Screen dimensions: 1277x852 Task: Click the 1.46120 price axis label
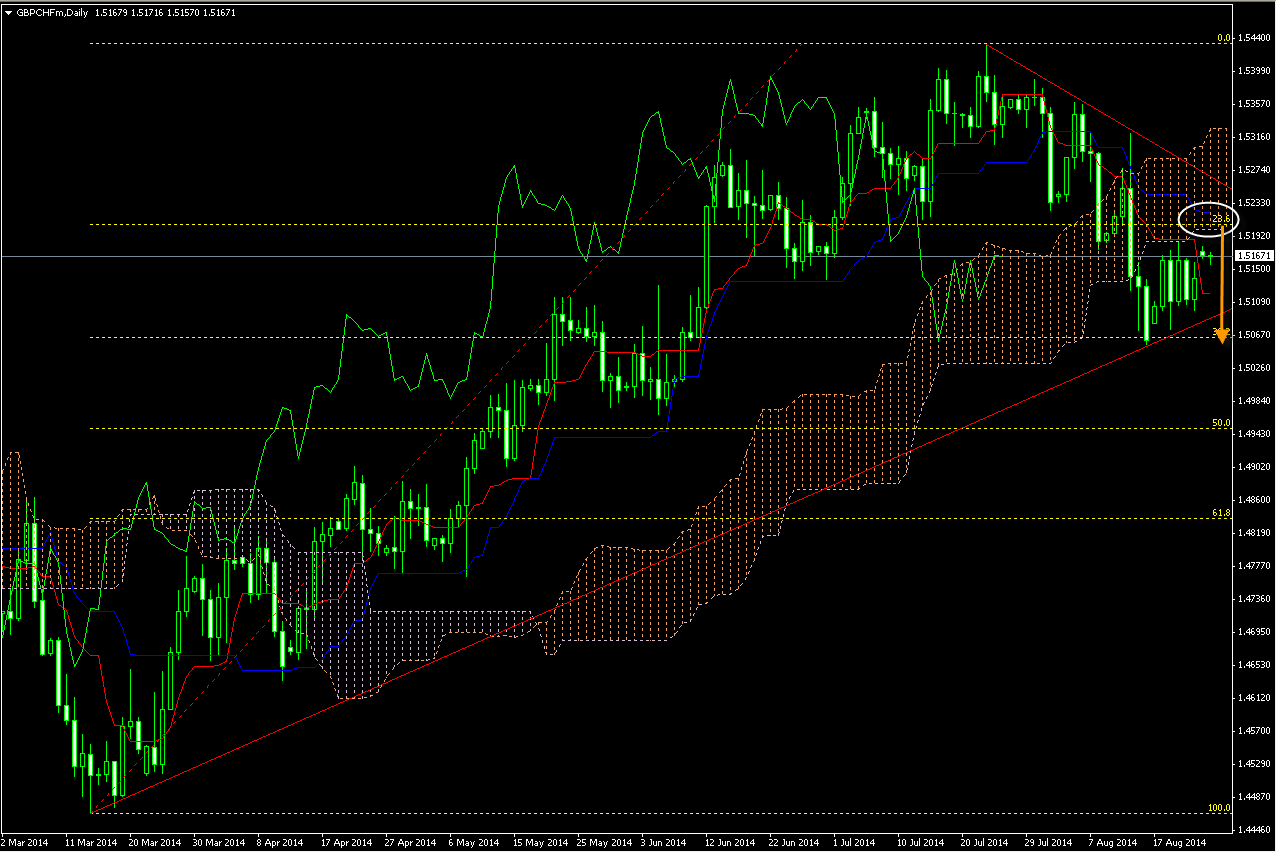pyautogui.click(x=1254, y=698)
